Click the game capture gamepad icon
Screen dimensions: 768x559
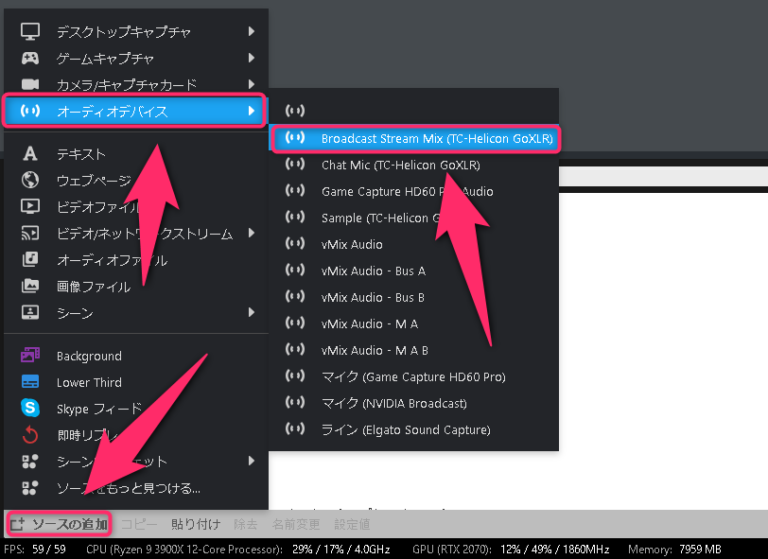click(30, 58)
